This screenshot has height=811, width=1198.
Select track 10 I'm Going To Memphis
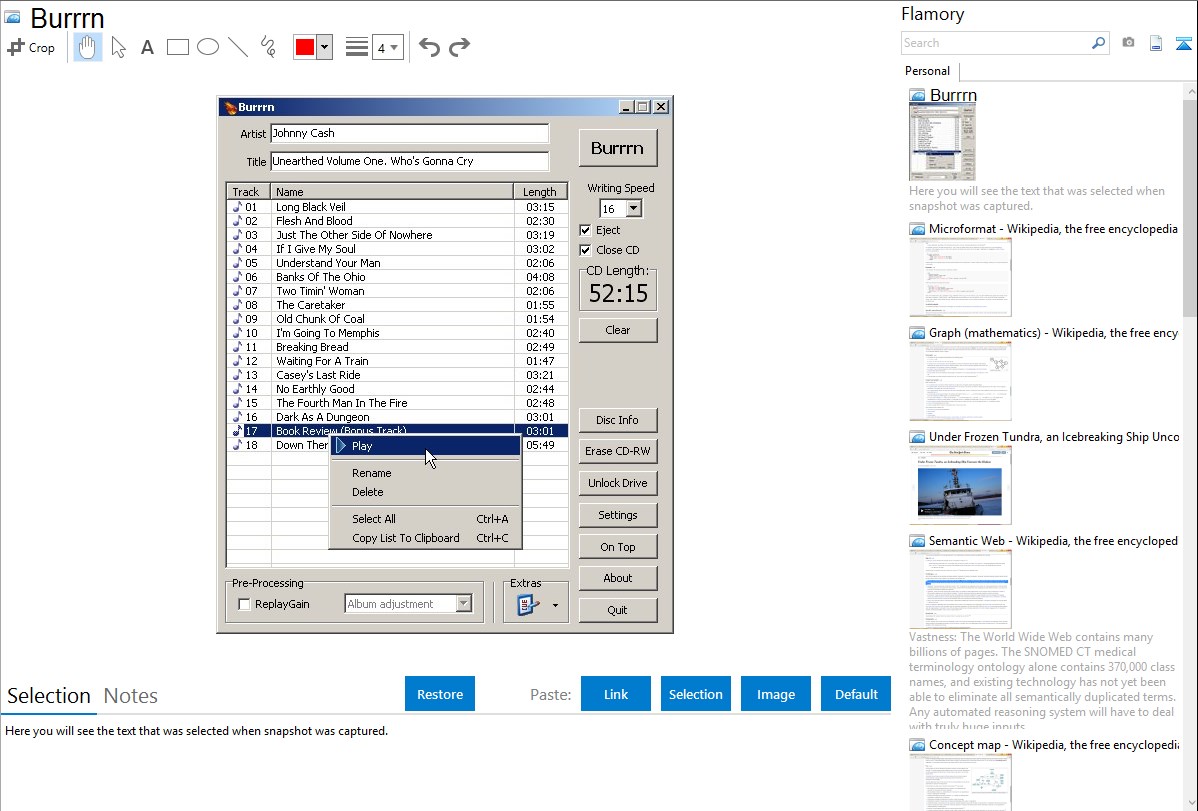pyautogui.click(x=397, y=333)
